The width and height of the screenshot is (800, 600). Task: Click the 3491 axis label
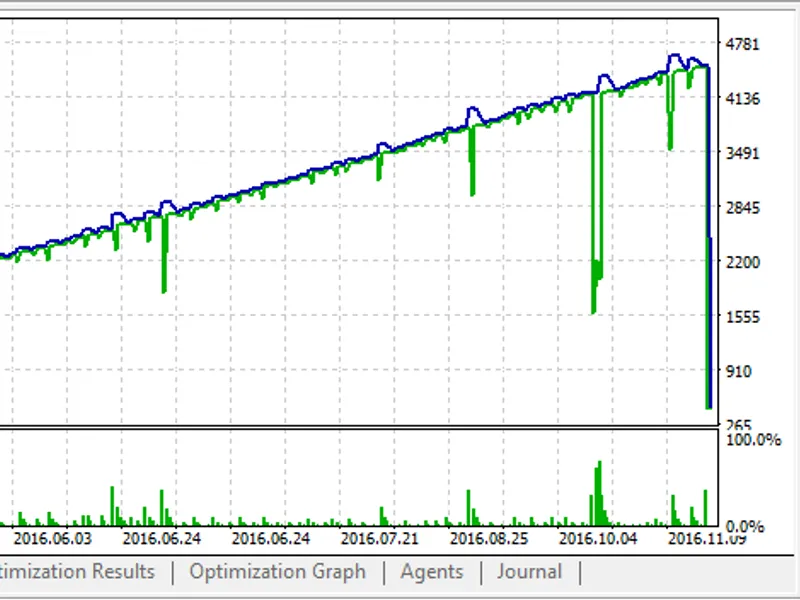tap(742, 153)
